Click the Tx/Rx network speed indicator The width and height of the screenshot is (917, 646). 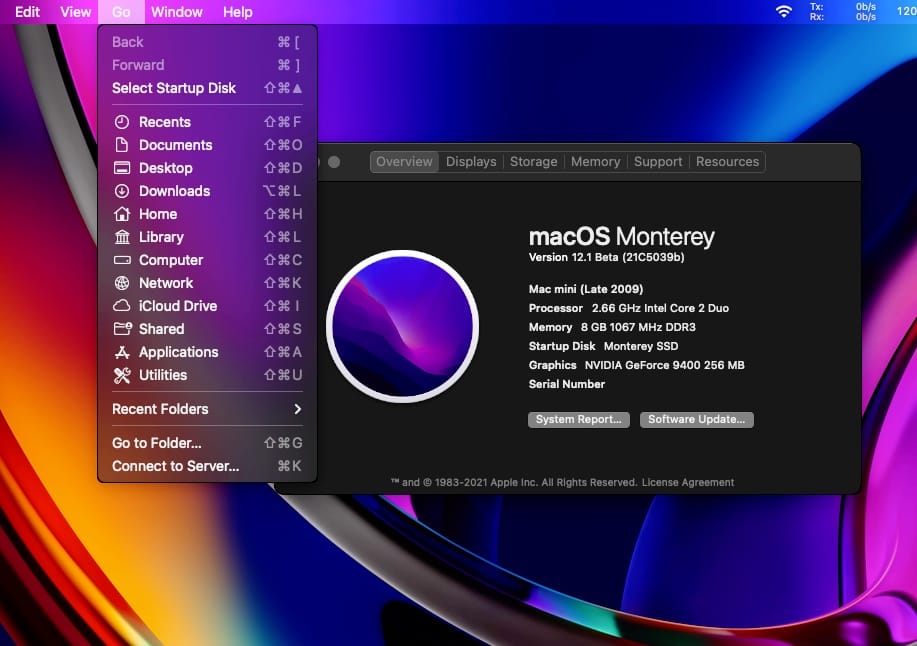click(x=843, y=12)
